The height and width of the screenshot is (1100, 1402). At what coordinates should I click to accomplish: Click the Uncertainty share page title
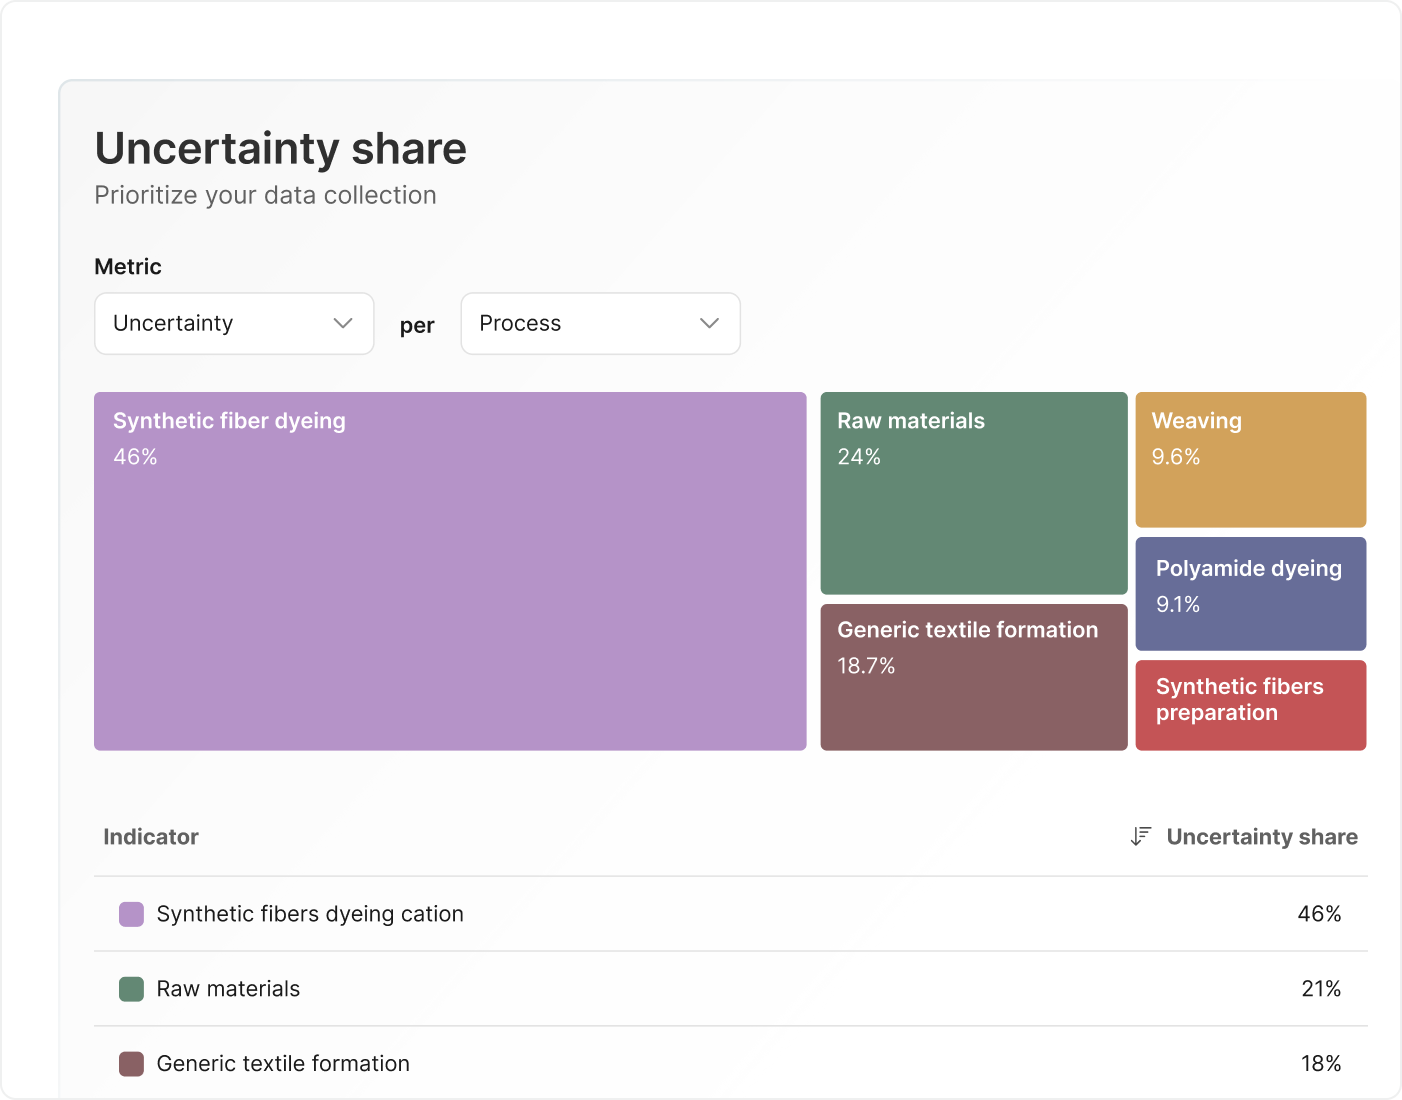pos(280,148)
